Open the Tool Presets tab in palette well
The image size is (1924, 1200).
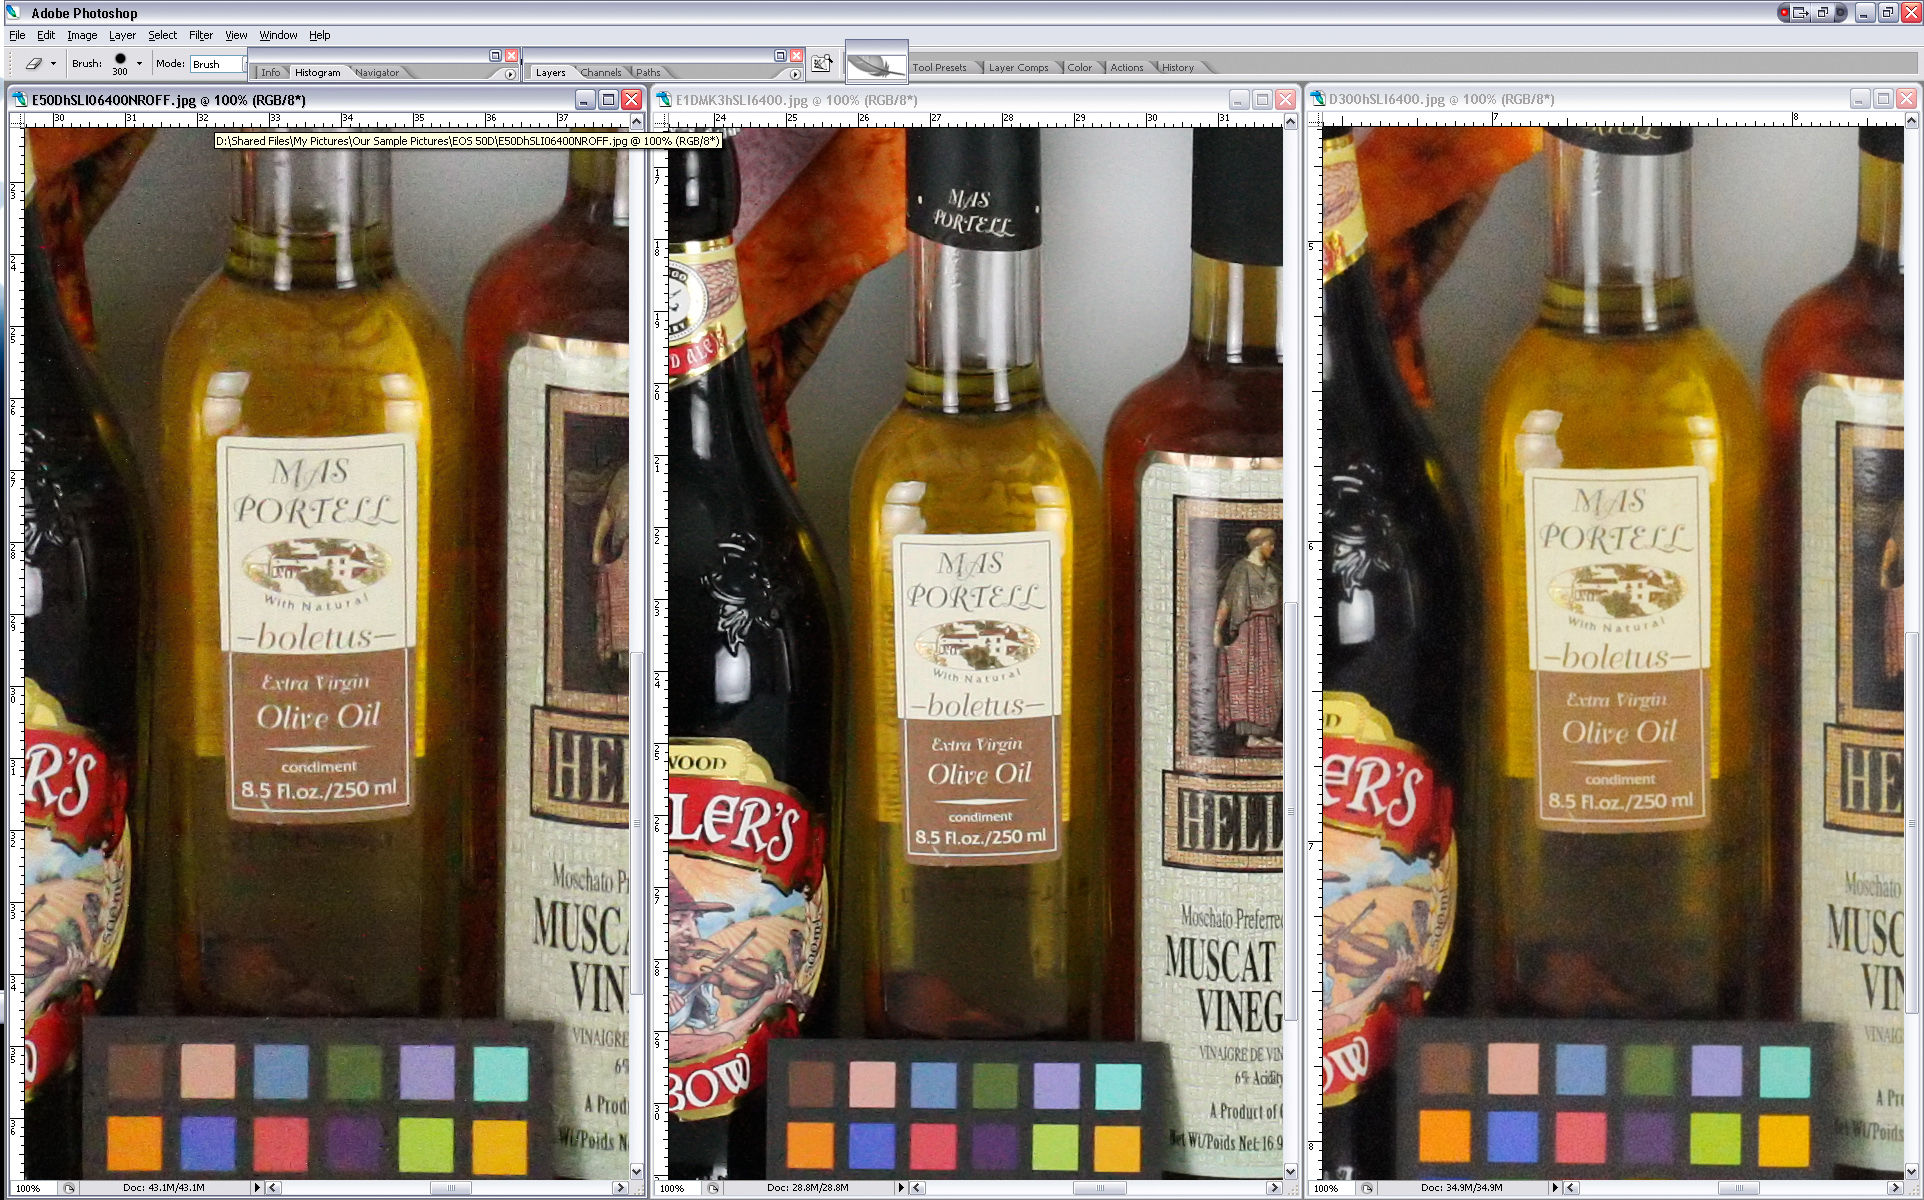pos(939,67)
